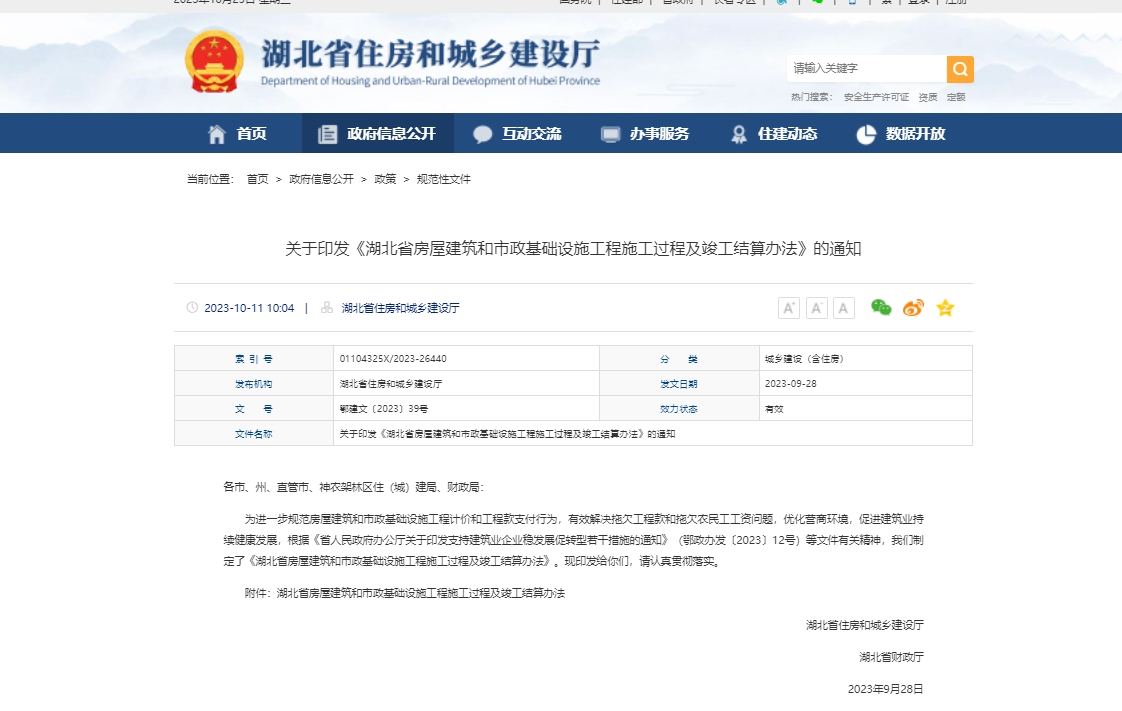Click the national emblem logo
This screenshot has width=1122, height=711.
tap(214, 62)
